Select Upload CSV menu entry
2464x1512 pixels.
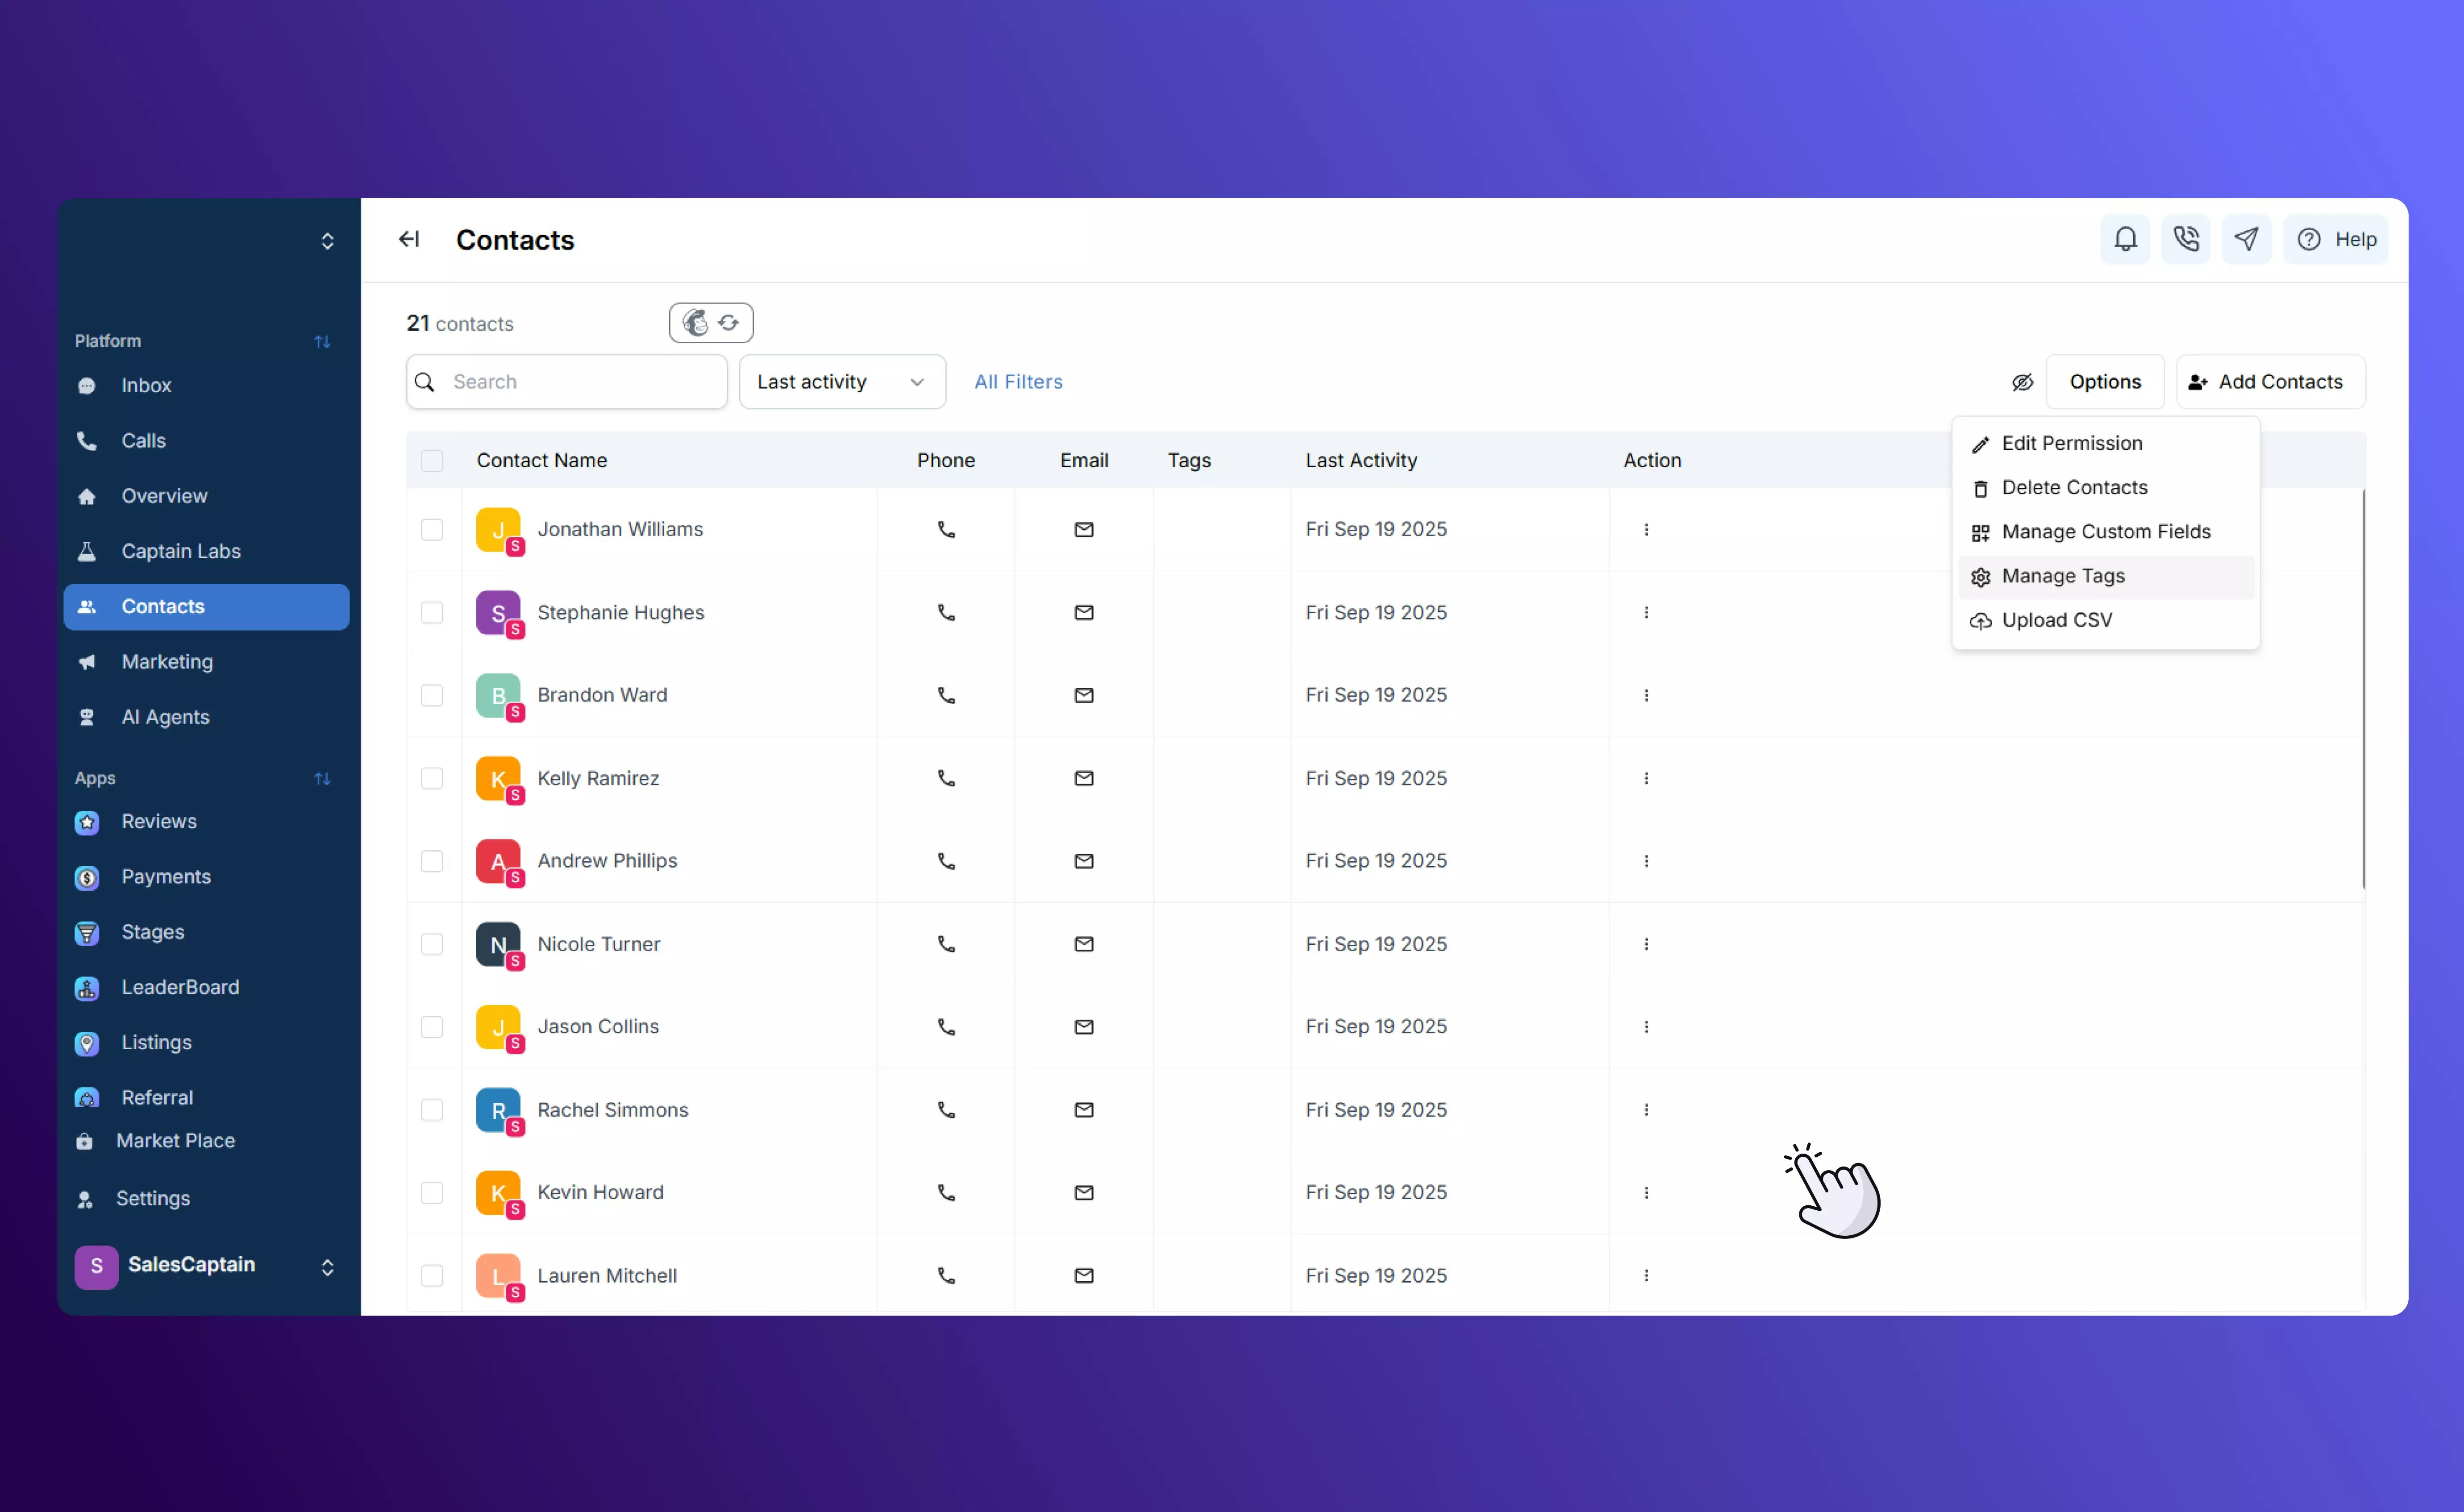pyautogui.click(x=2056, y=620)
